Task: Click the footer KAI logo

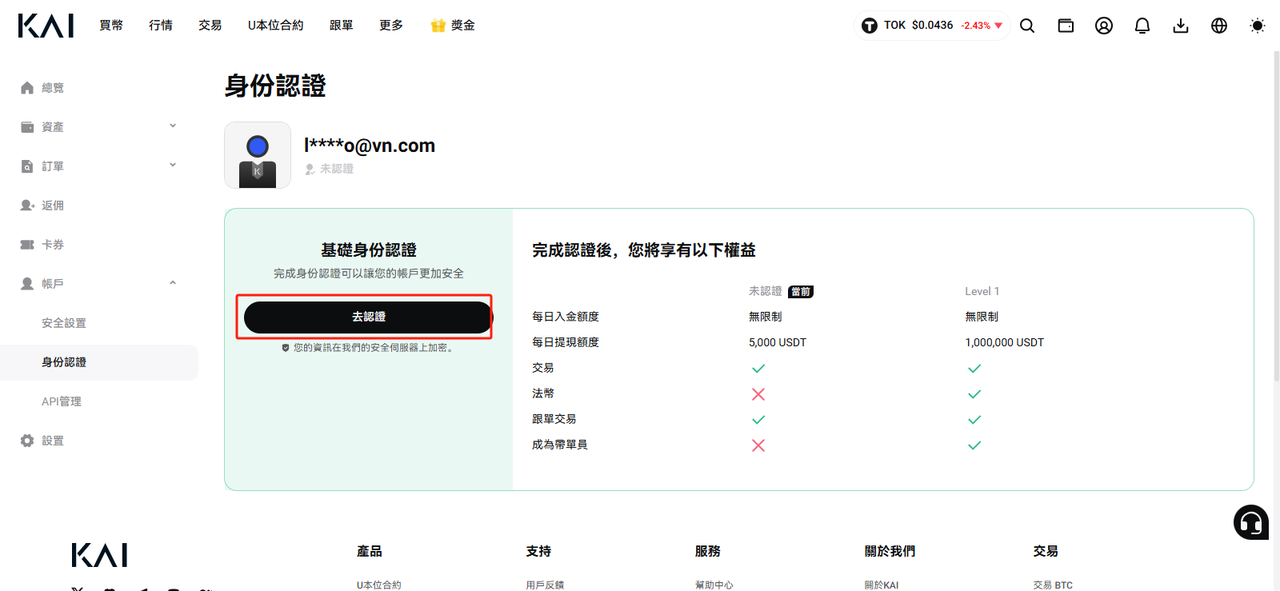Action: [99, 555]
